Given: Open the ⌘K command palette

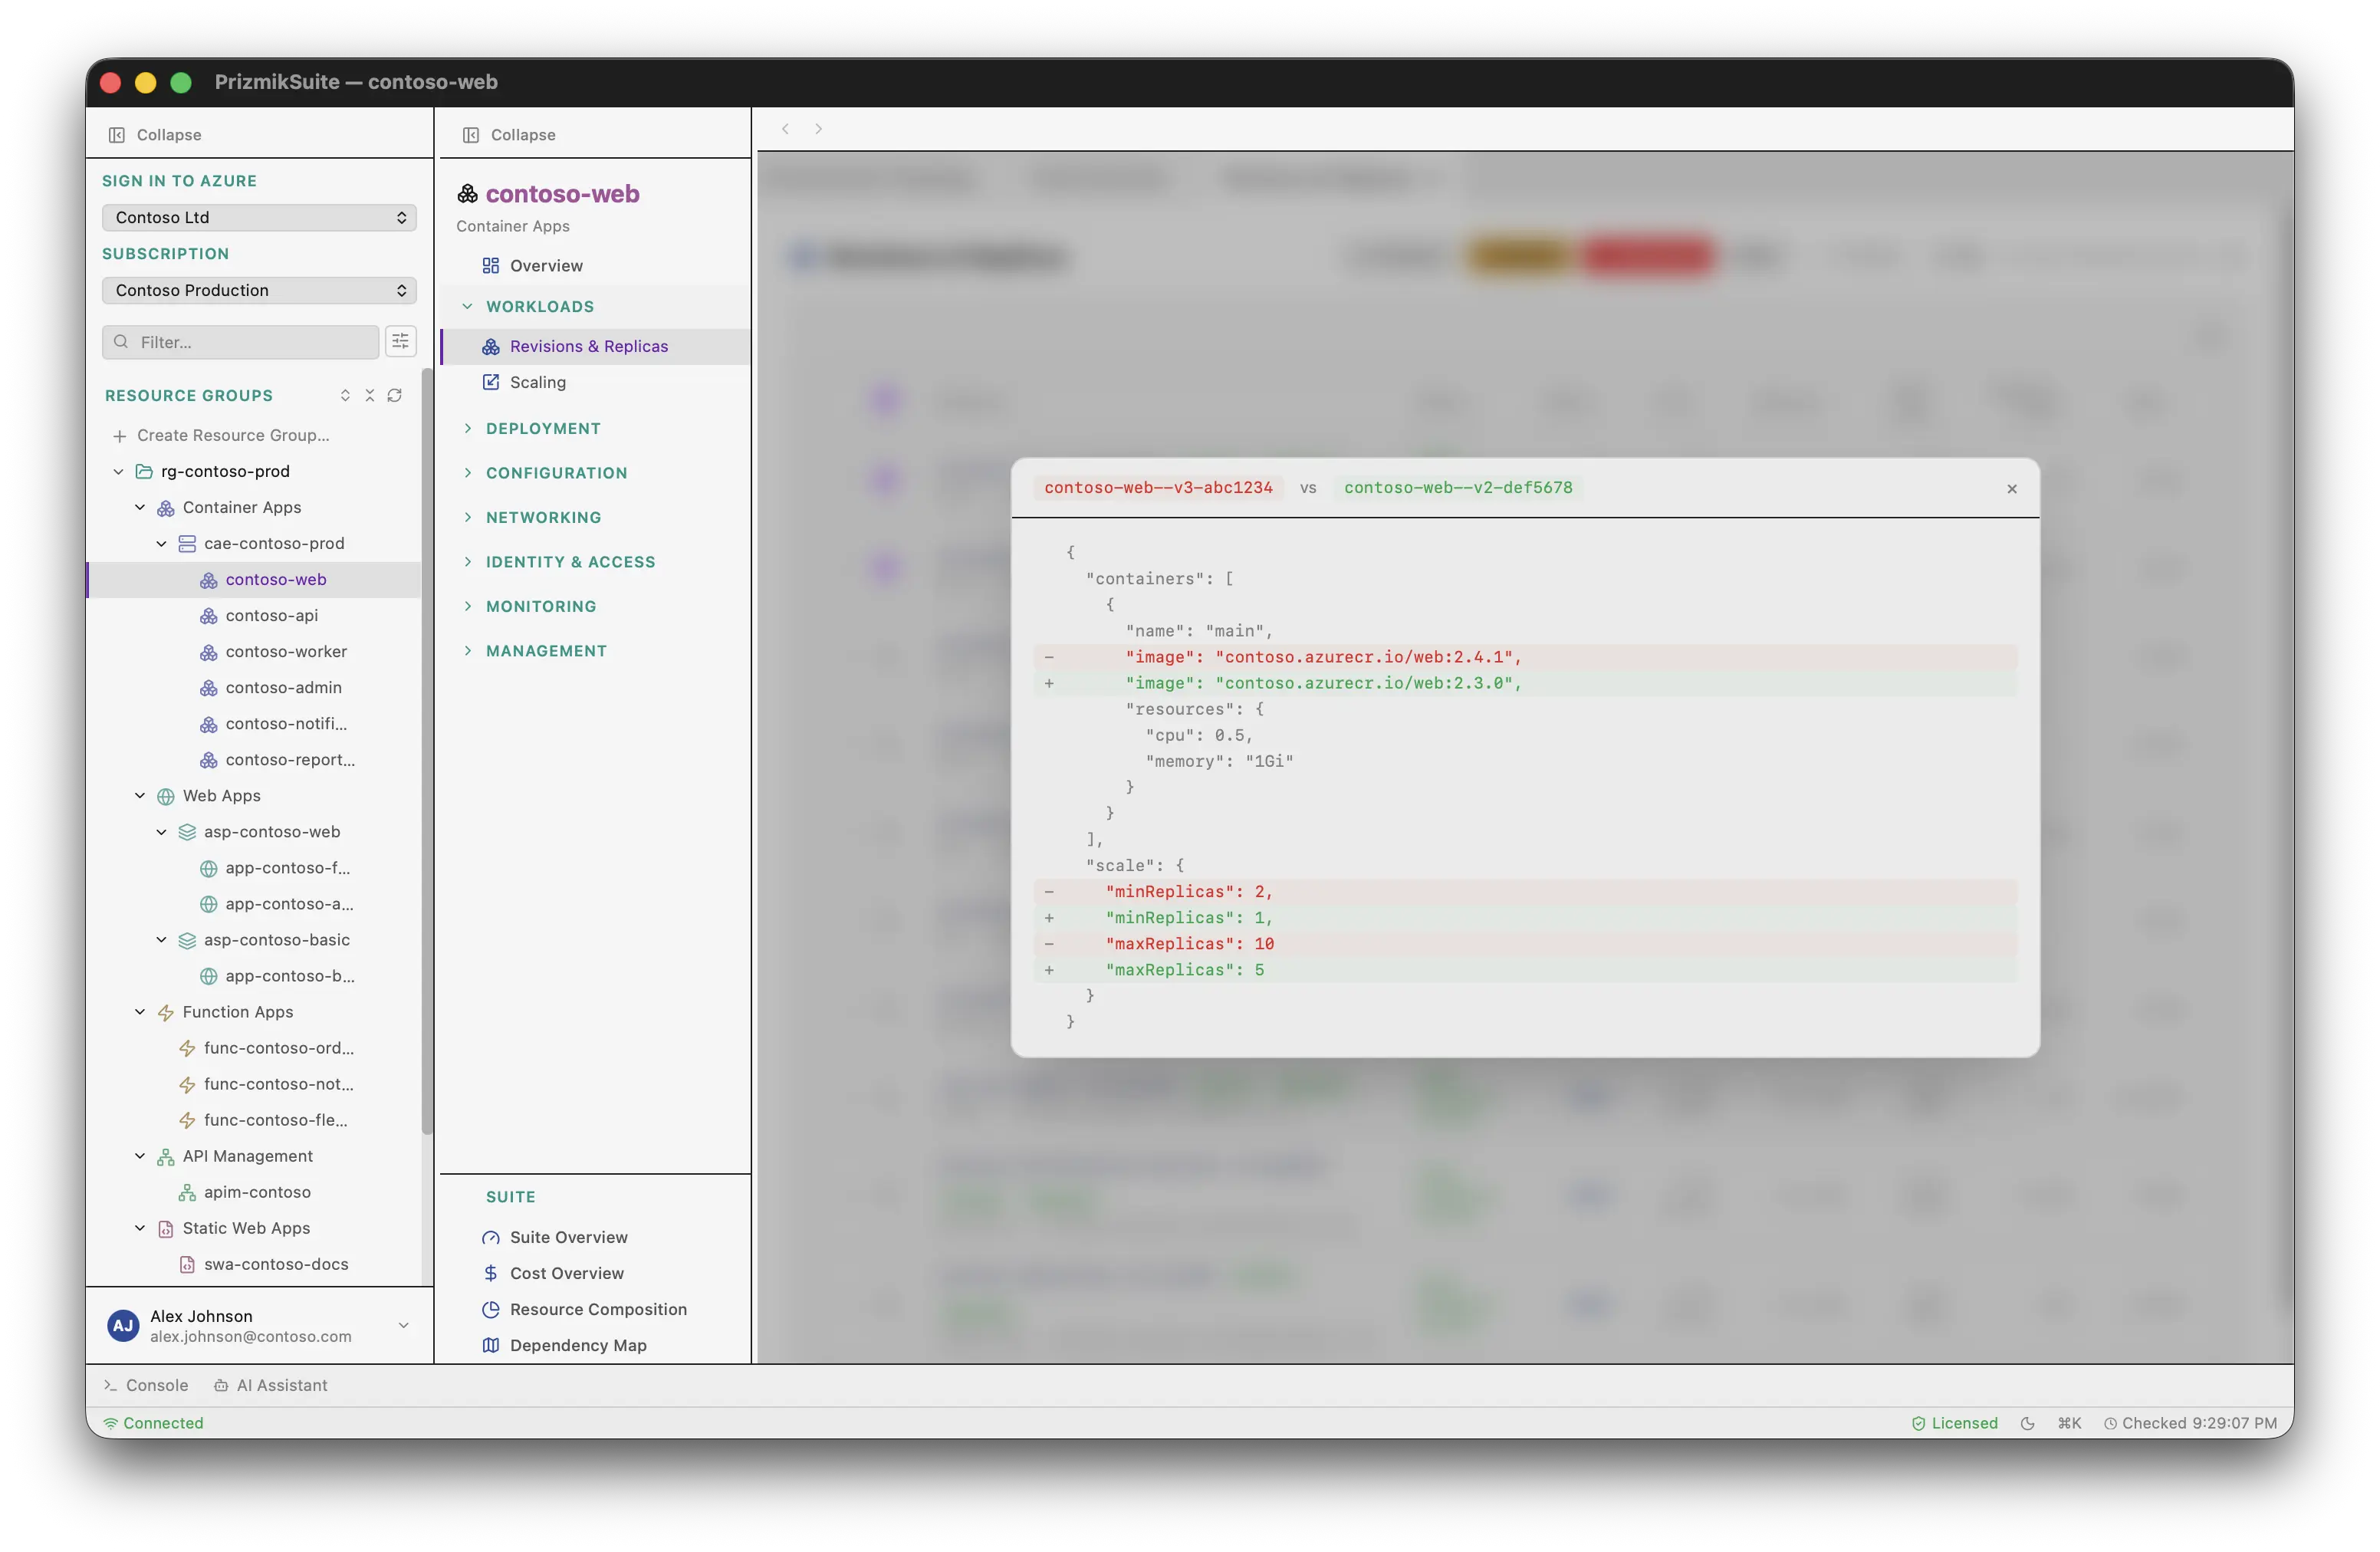Looking at the screenshot, I should [2069, 1423].
